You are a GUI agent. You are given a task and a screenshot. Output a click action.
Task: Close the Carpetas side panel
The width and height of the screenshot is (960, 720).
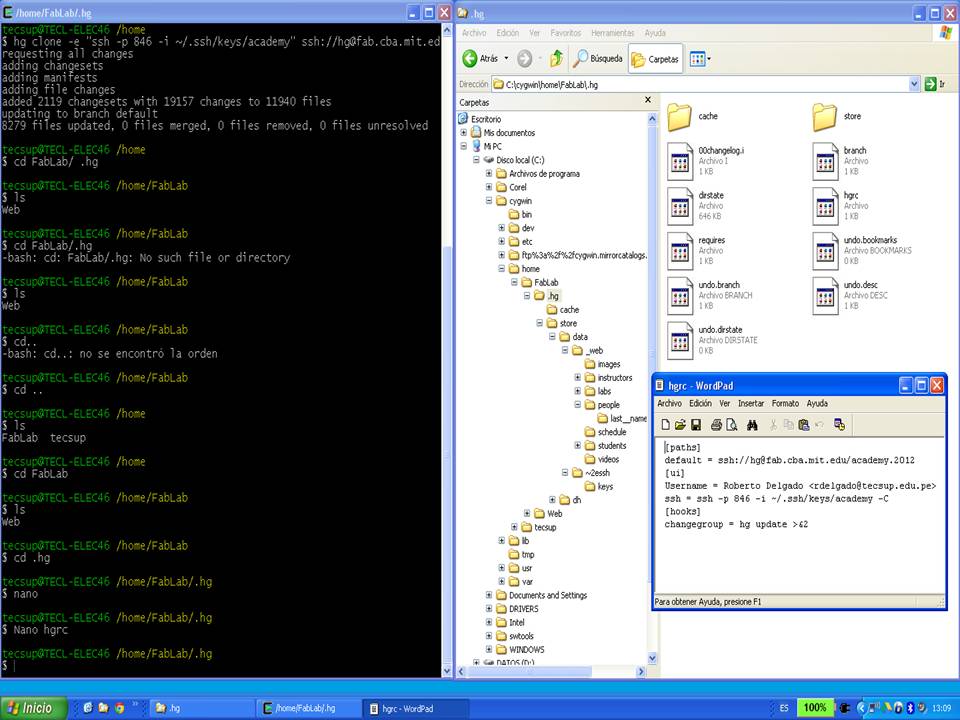pos(648,100)
